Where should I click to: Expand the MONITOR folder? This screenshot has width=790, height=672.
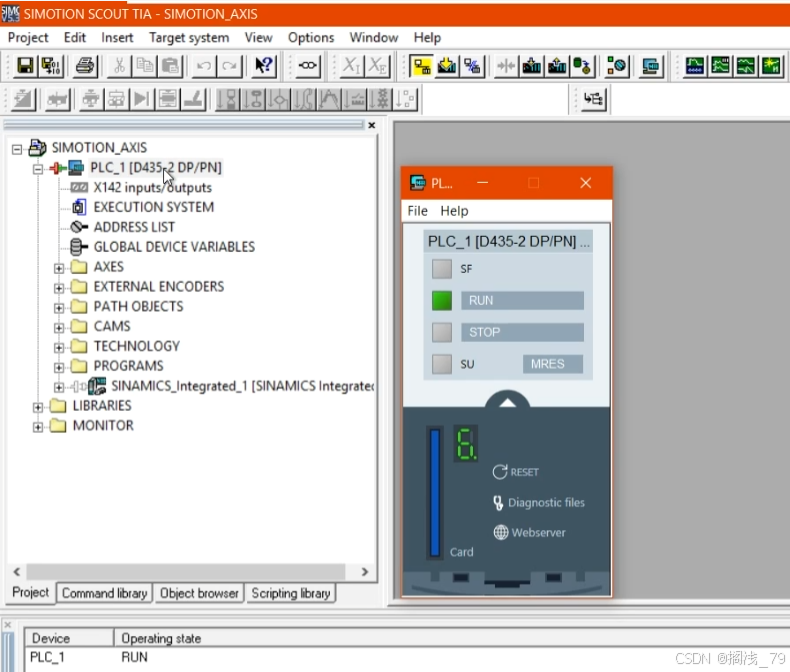pyautogui.click(x=38, y=427)
